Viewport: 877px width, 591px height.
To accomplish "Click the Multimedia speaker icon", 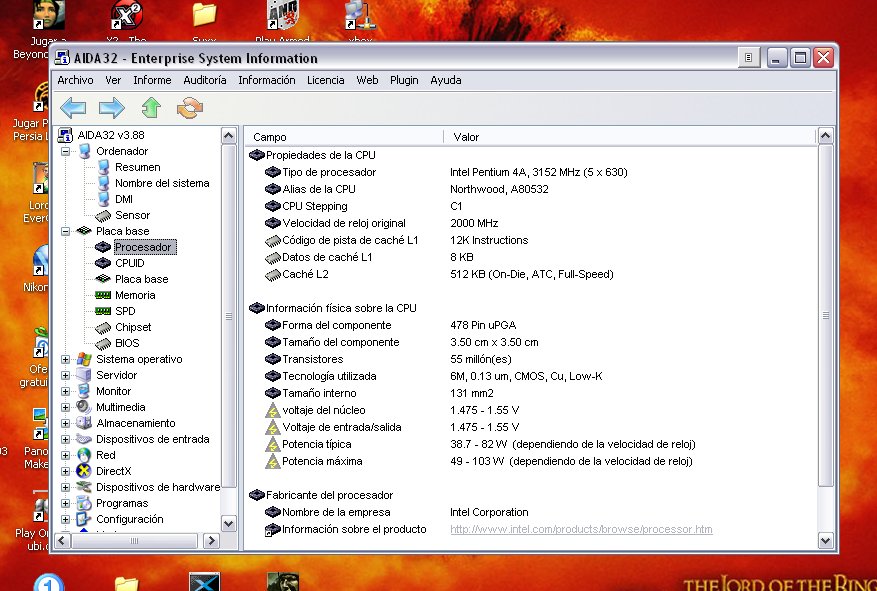I will [84, 407].
